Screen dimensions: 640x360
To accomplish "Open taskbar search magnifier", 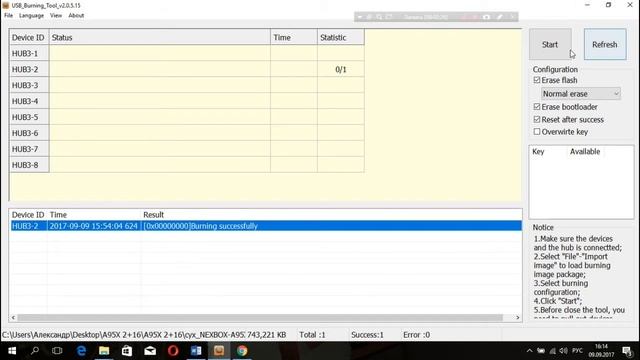I will click(35, 351).
